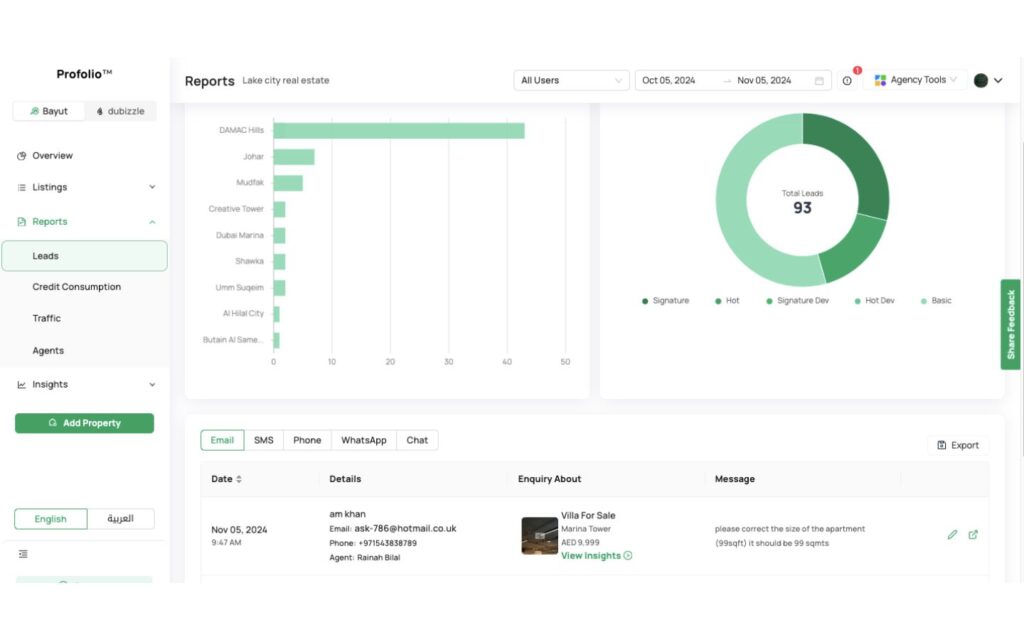Open the Leads report
Screen dimensions: 1024x640
pos(84,256)
